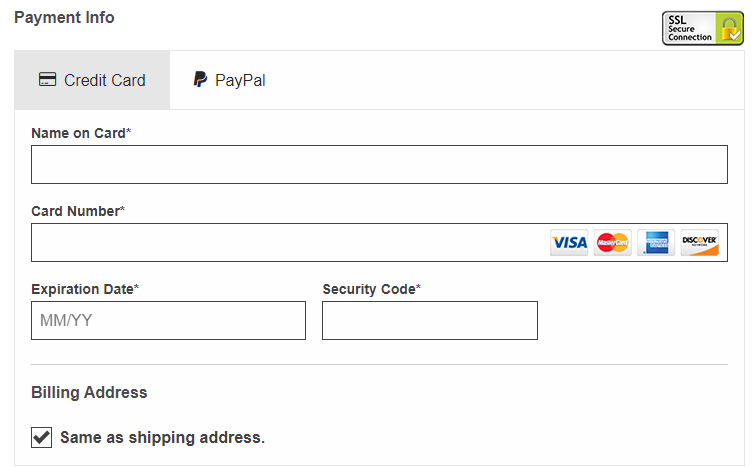Click the "Expiration Date" label
Image resolution: width=756 pixels, height=467 pixels.
point(82,289)
